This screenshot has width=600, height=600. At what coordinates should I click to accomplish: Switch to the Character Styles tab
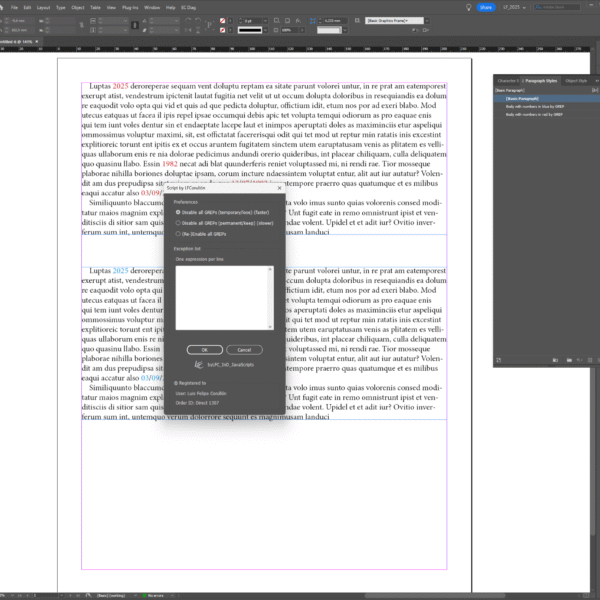[x=508, y=81]
